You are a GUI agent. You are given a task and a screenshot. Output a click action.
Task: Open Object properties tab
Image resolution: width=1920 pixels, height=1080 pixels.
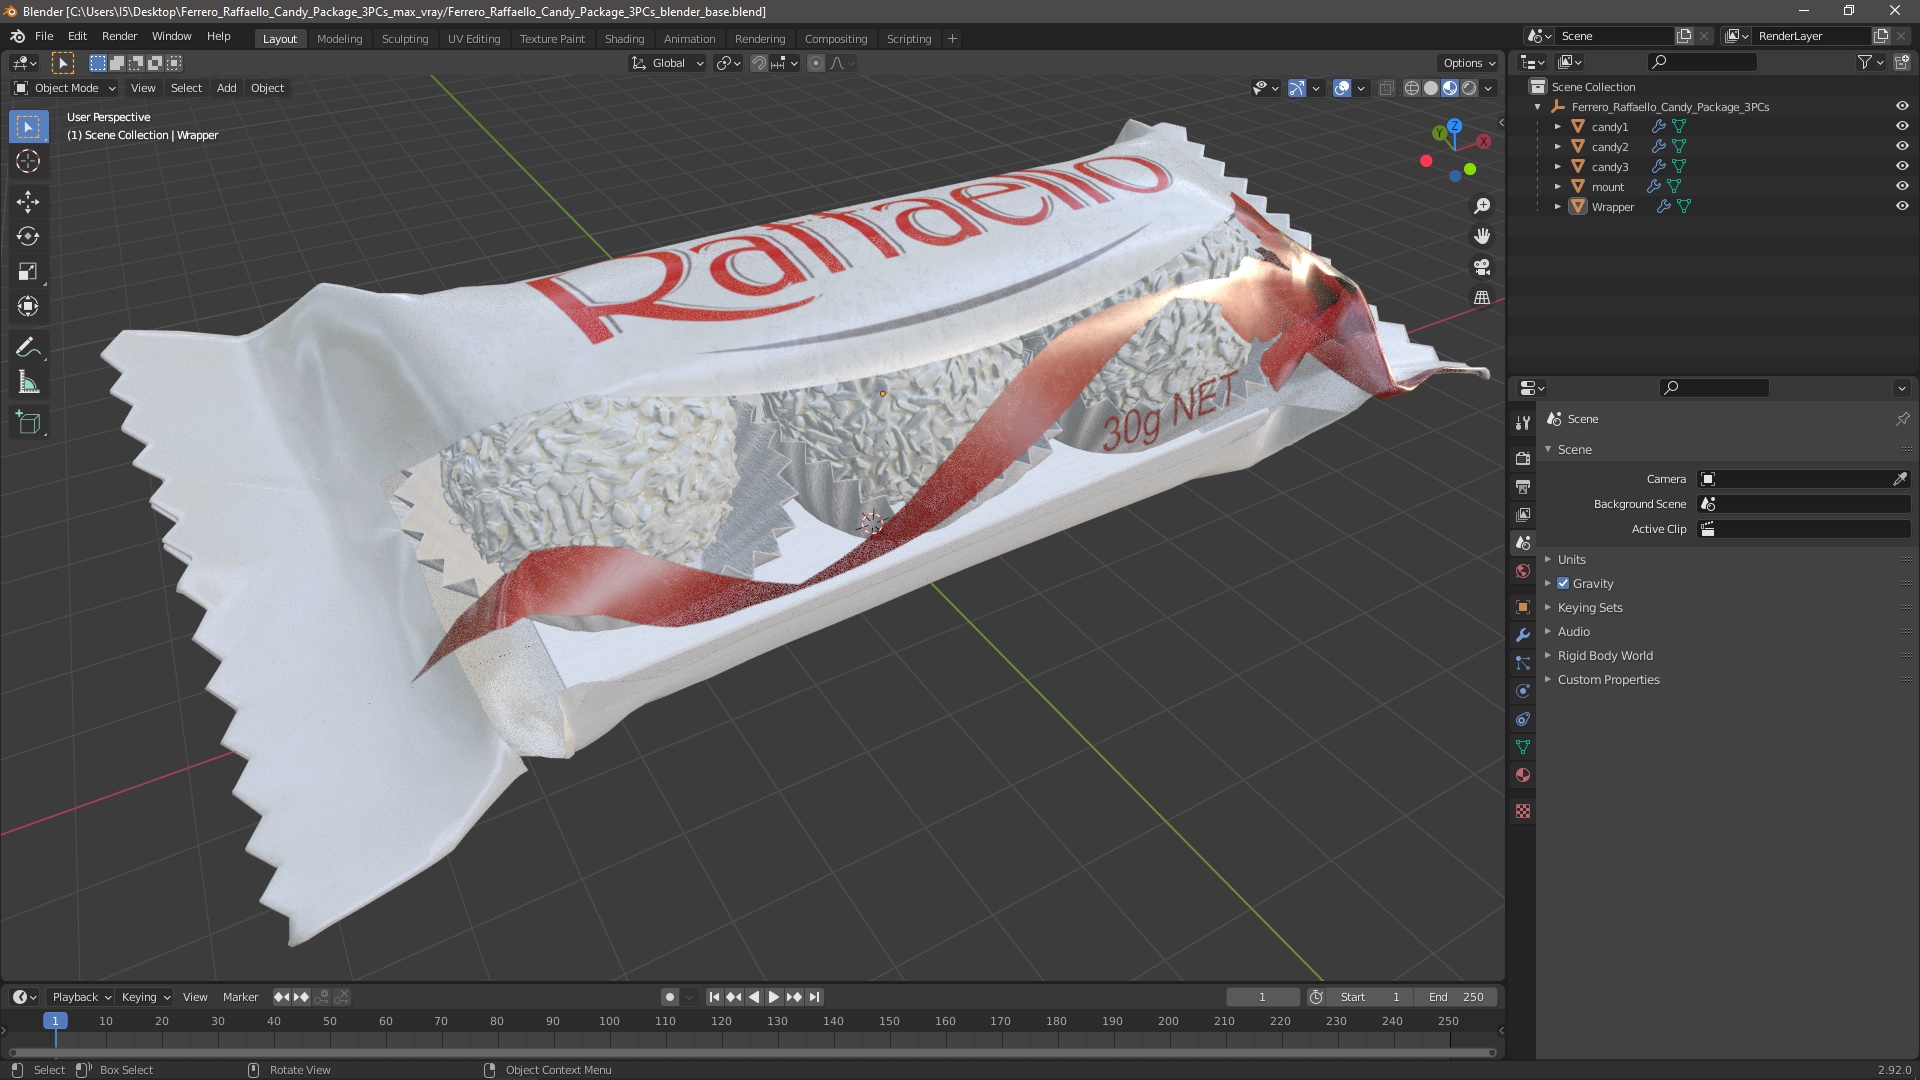coord(1523,607)
